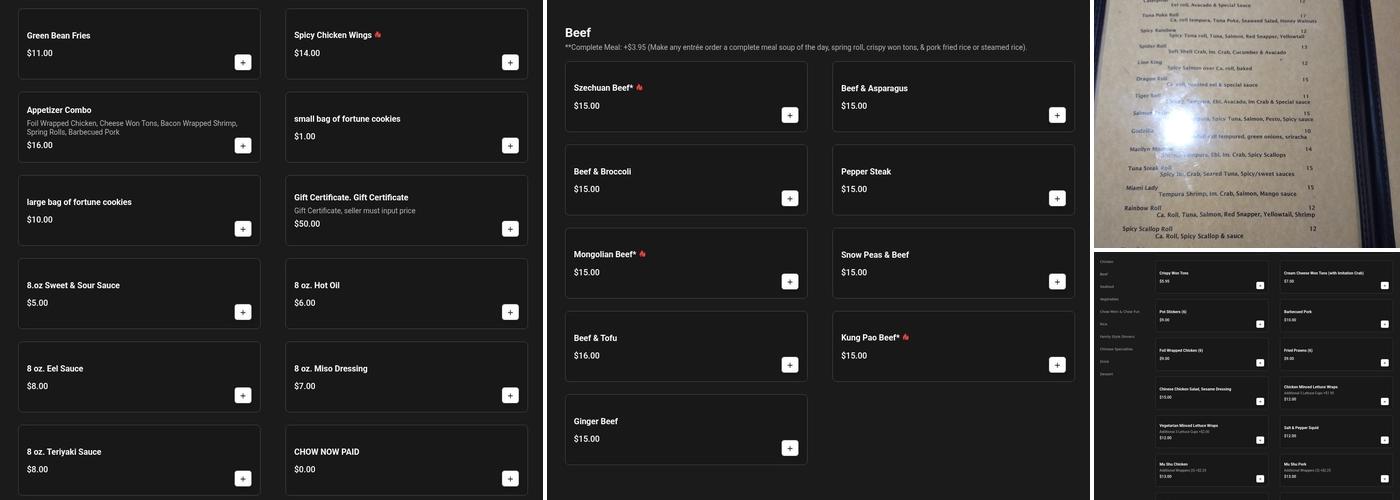Add Beef & Tofu to order

click(790, 365)
